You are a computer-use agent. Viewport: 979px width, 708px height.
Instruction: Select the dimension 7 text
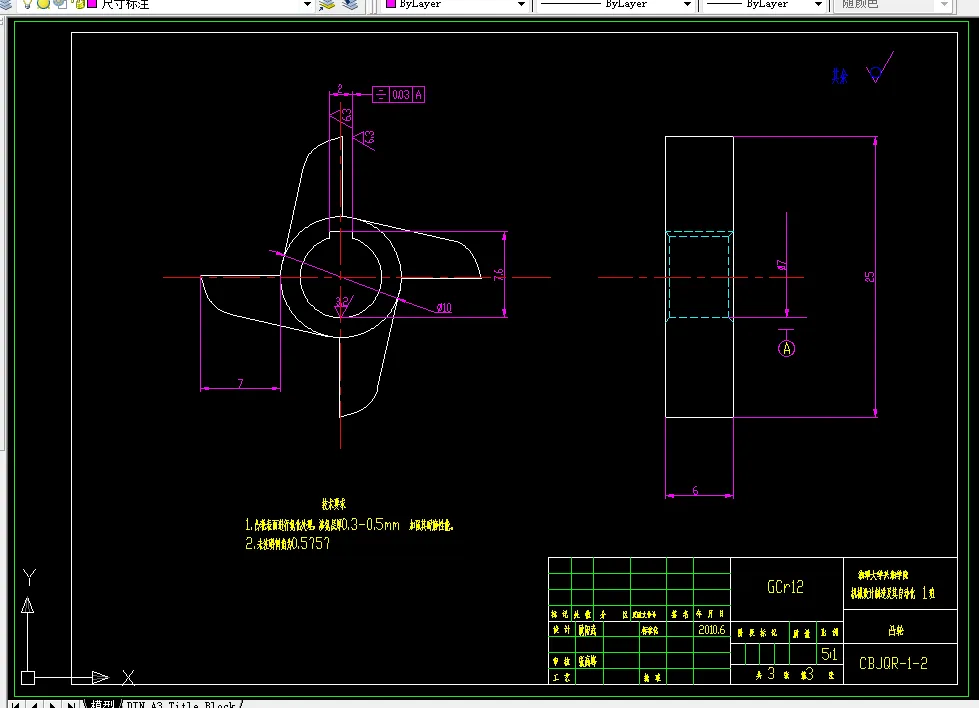point(240,383)
